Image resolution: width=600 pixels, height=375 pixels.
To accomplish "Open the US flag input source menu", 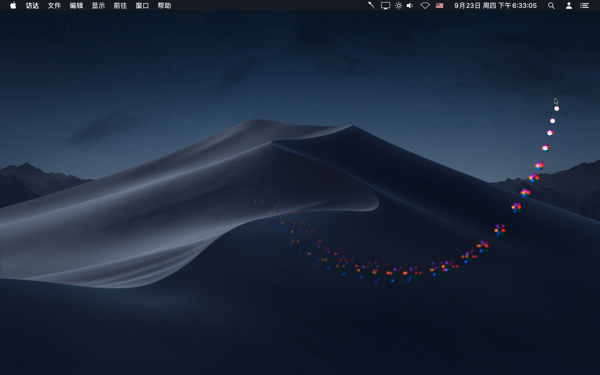I will [x=439, y=5].
